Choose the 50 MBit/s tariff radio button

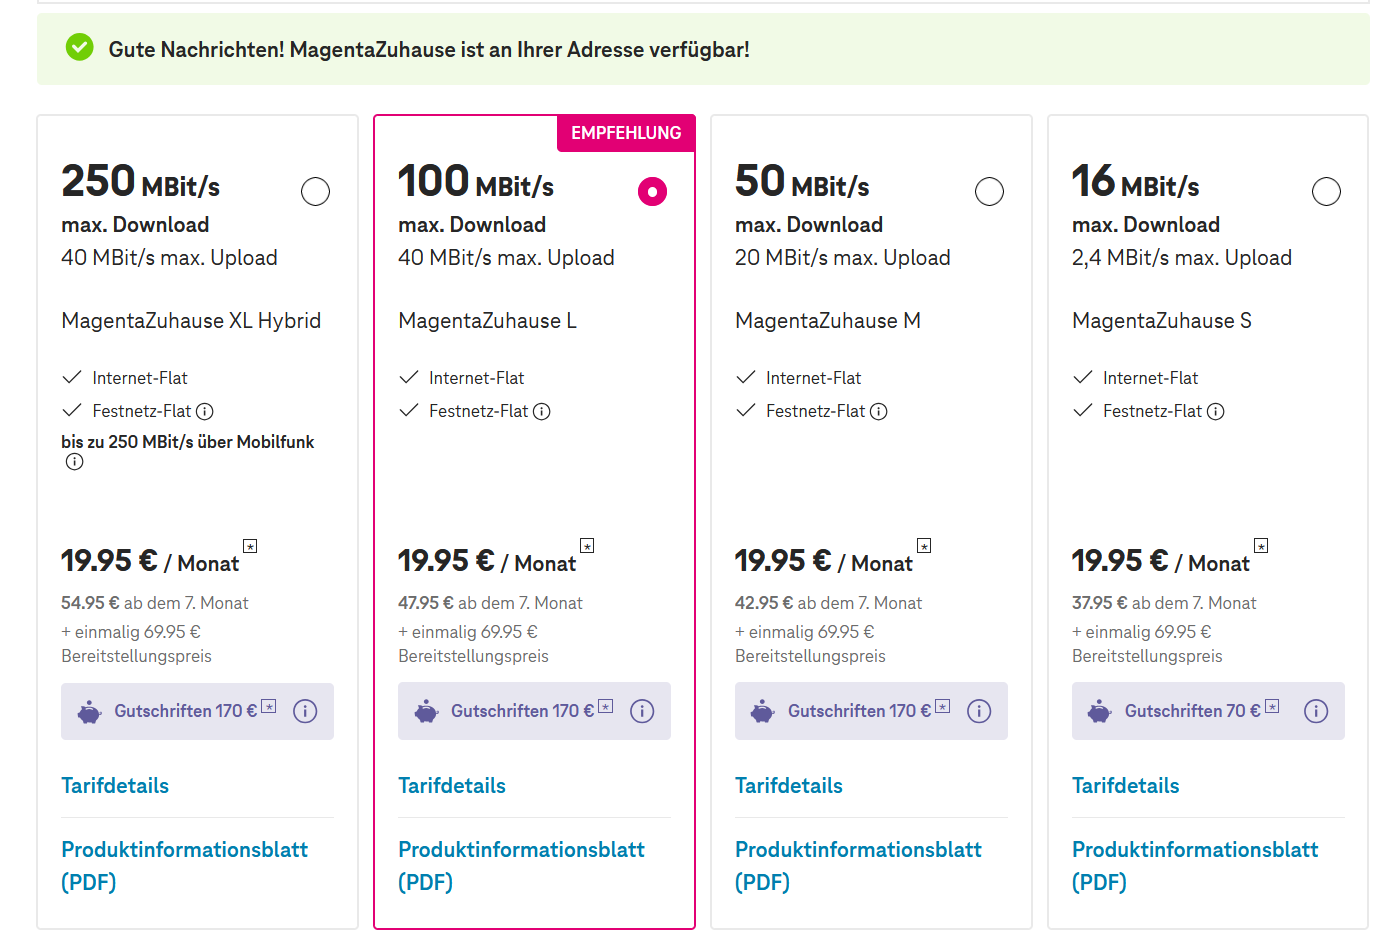989,191
